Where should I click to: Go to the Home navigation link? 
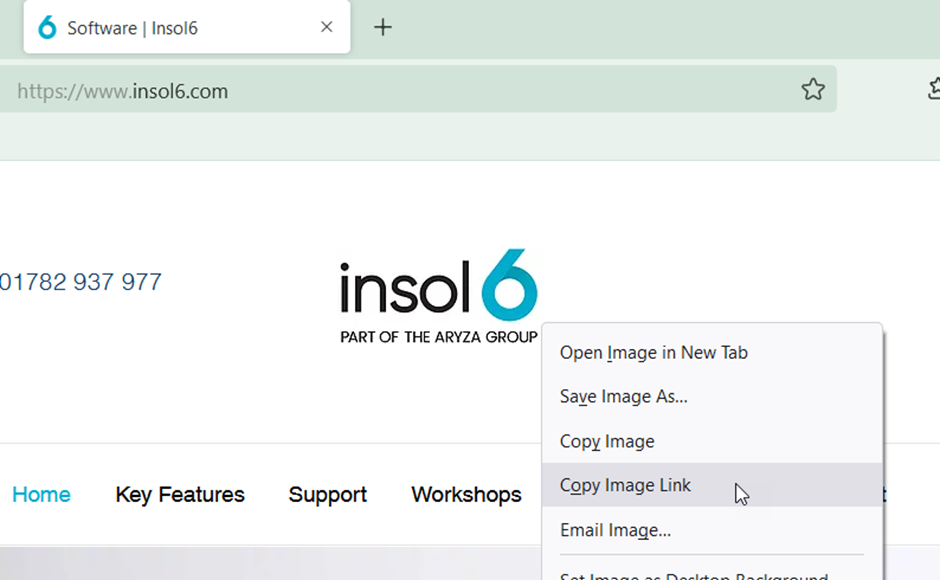41,494
